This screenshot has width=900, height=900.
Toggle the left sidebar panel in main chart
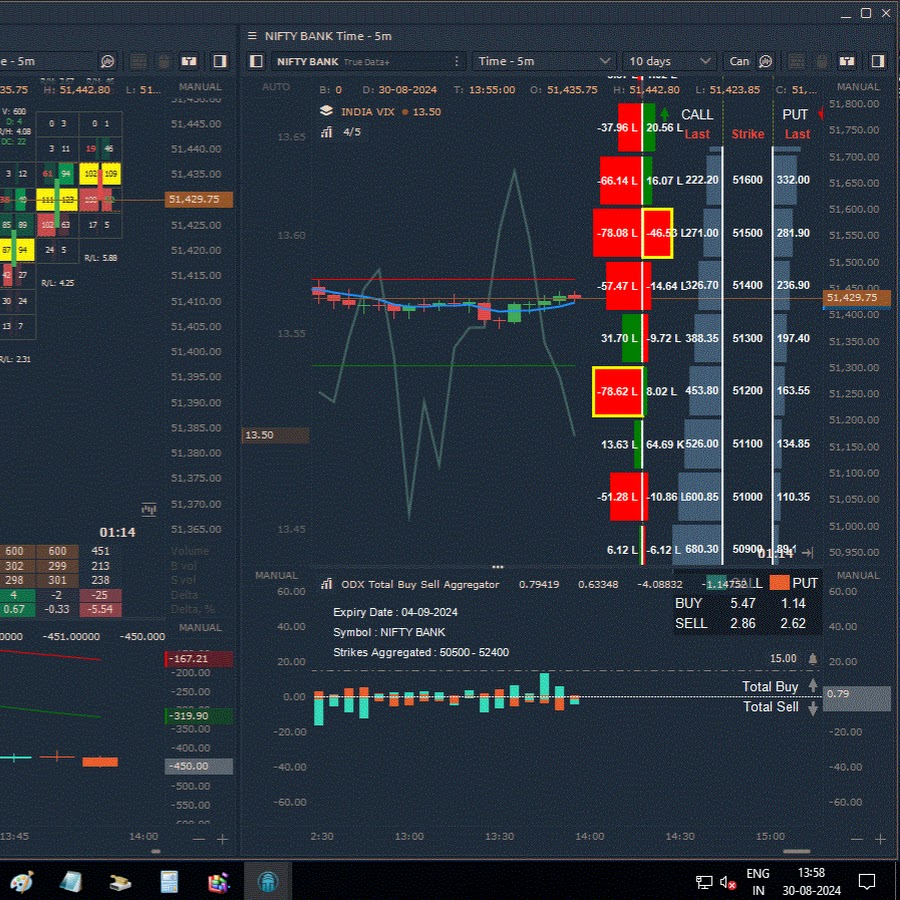click(x=257, y=61)
